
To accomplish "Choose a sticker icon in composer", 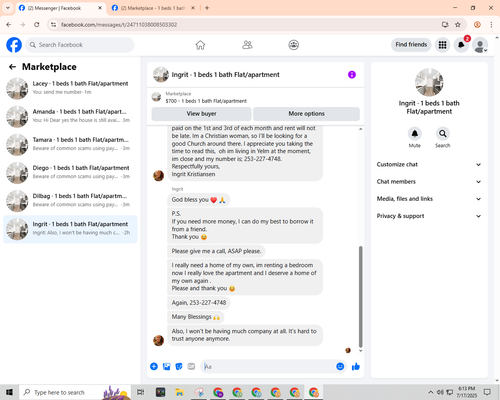I will point(179,367).
